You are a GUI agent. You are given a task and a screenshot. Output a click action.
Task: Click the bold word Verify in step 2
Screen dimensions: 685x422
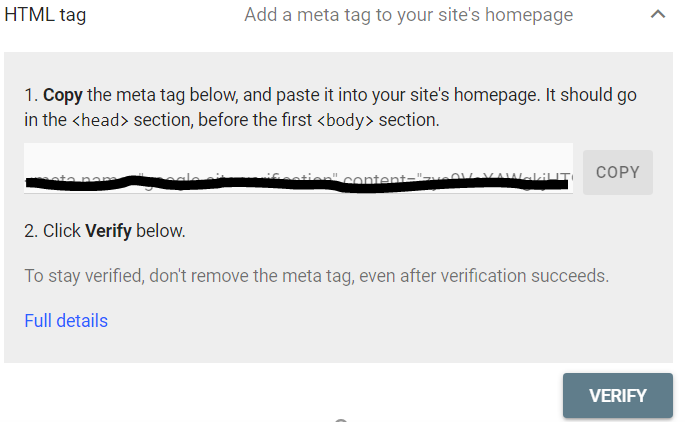(x=109, y=231)
